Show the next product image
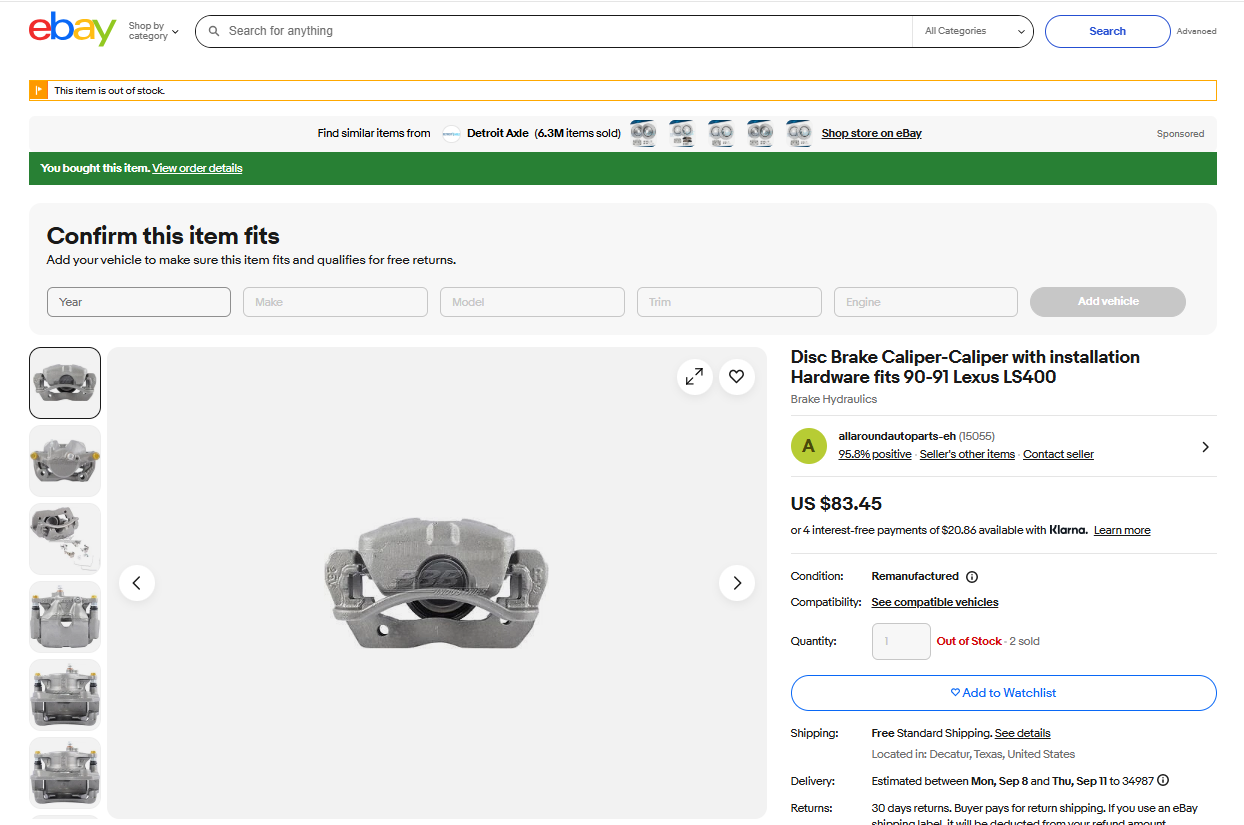1244x825 pixels. (x=737, y=583)
